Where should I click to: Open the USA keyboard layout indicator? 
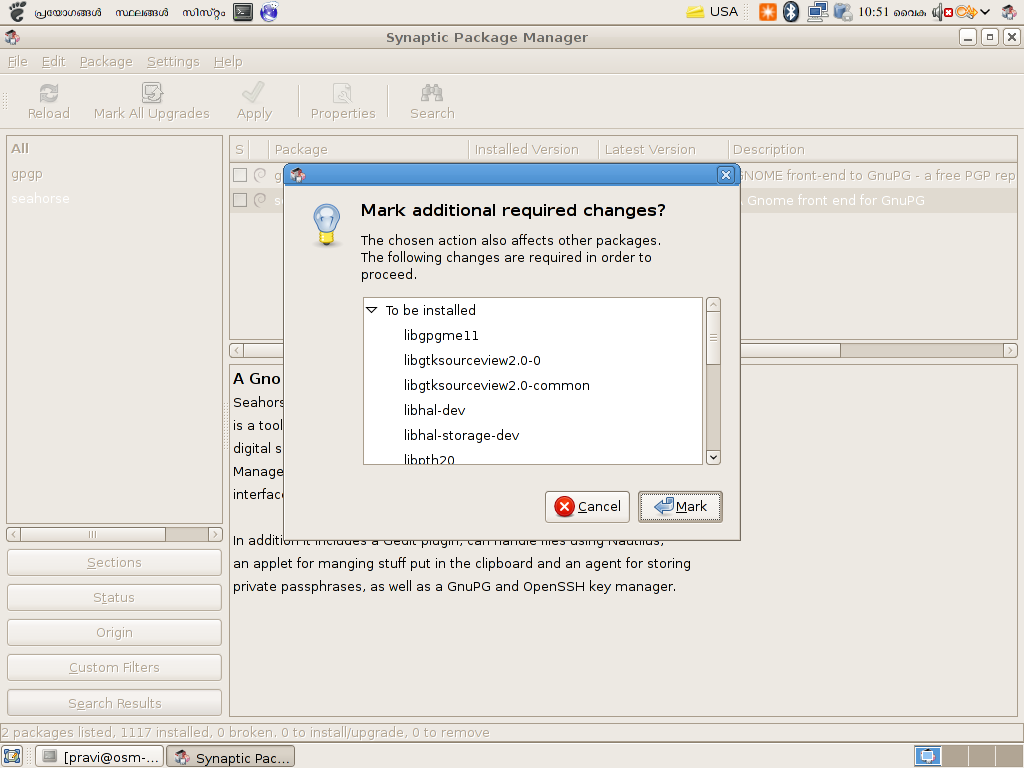712,12
